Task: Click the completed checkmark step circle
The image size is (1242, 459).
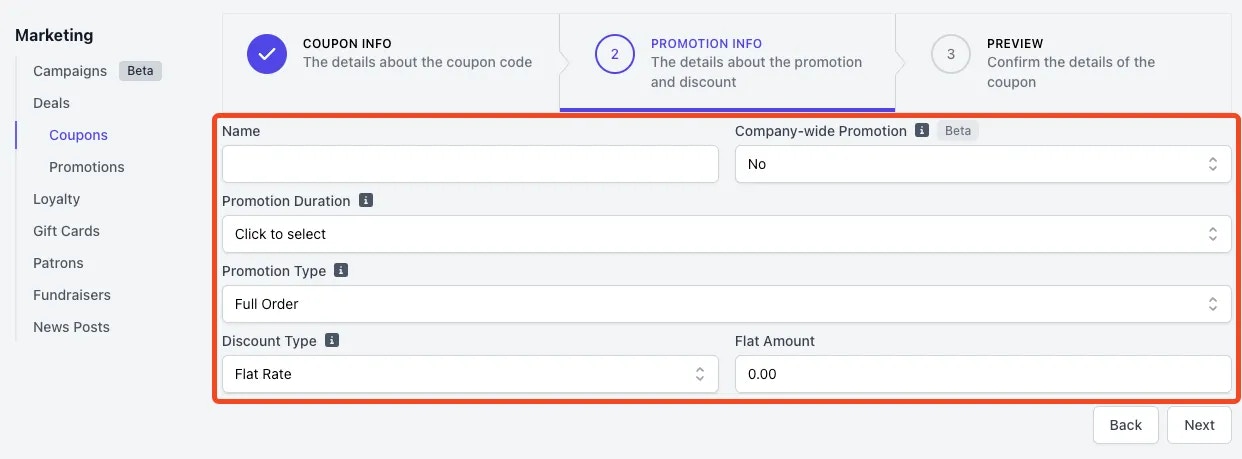Action: pos(267,54)
